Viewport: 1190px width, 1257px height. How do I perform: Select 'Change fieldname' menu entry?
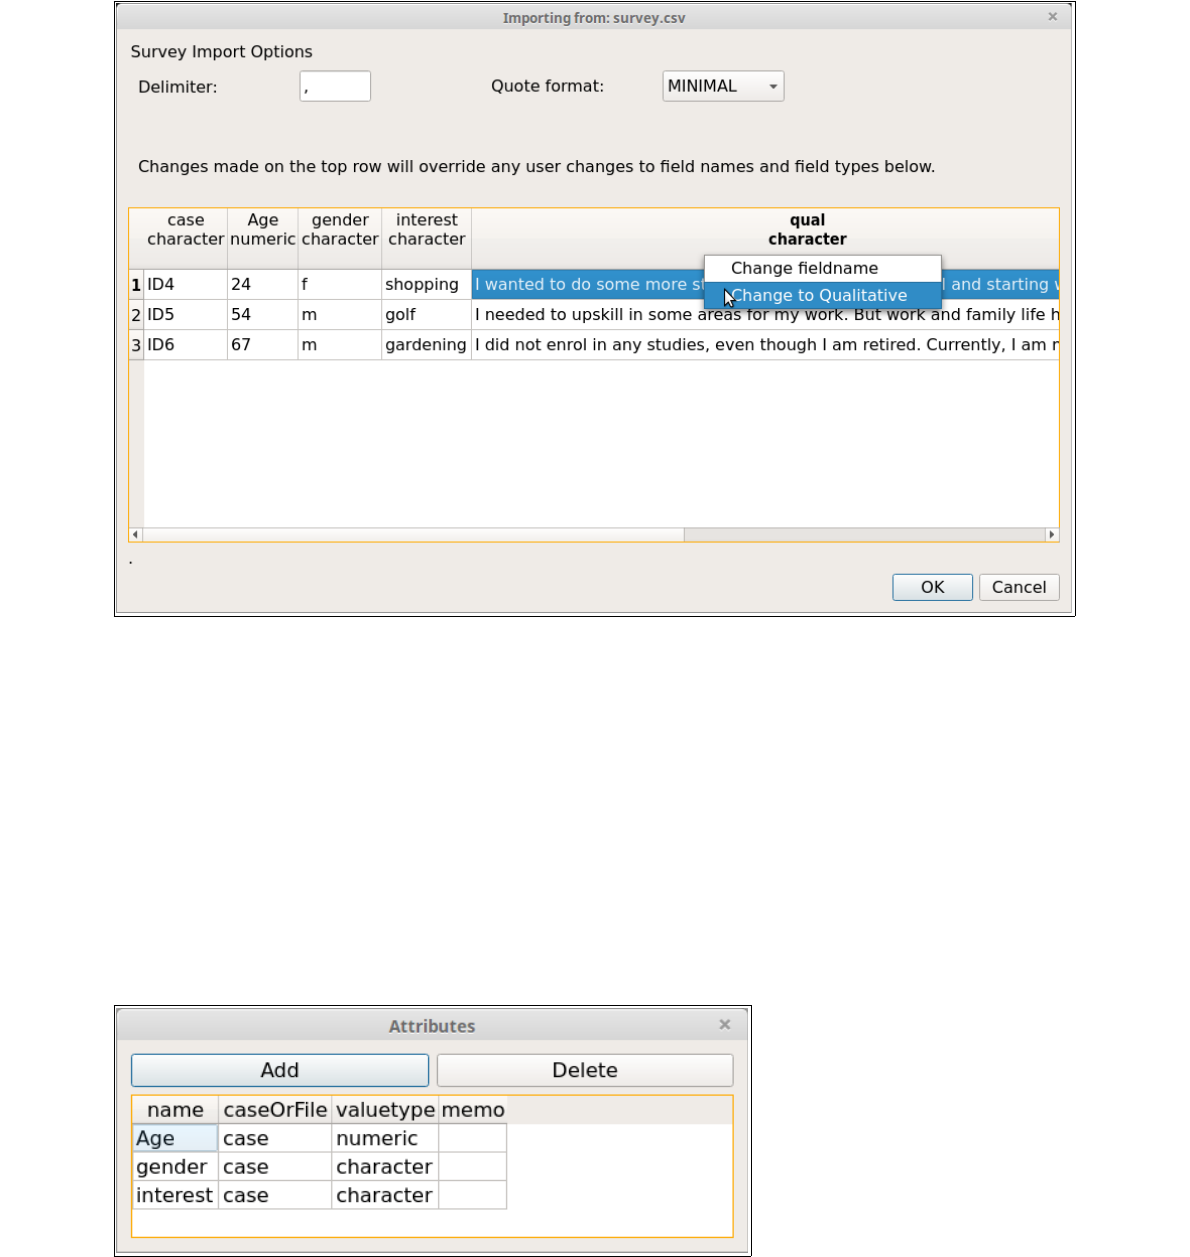point(822,269)
